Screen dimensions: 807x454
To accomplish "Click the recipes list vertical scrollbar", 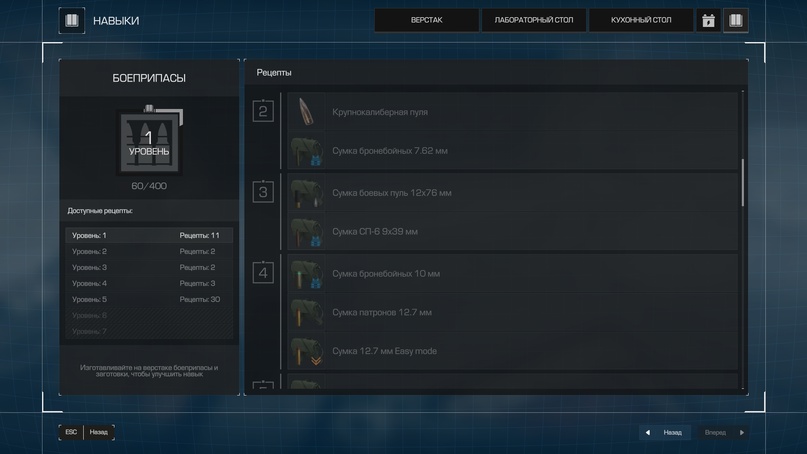I will point(742,182).
